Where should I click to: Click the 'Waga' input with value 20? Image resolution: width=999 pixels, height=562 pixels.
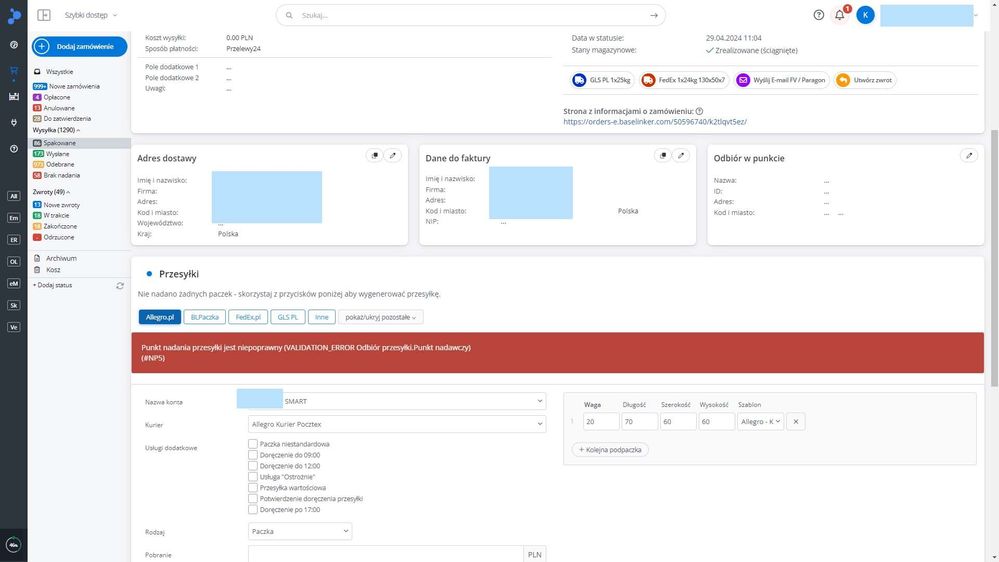(x=601, y=421)
